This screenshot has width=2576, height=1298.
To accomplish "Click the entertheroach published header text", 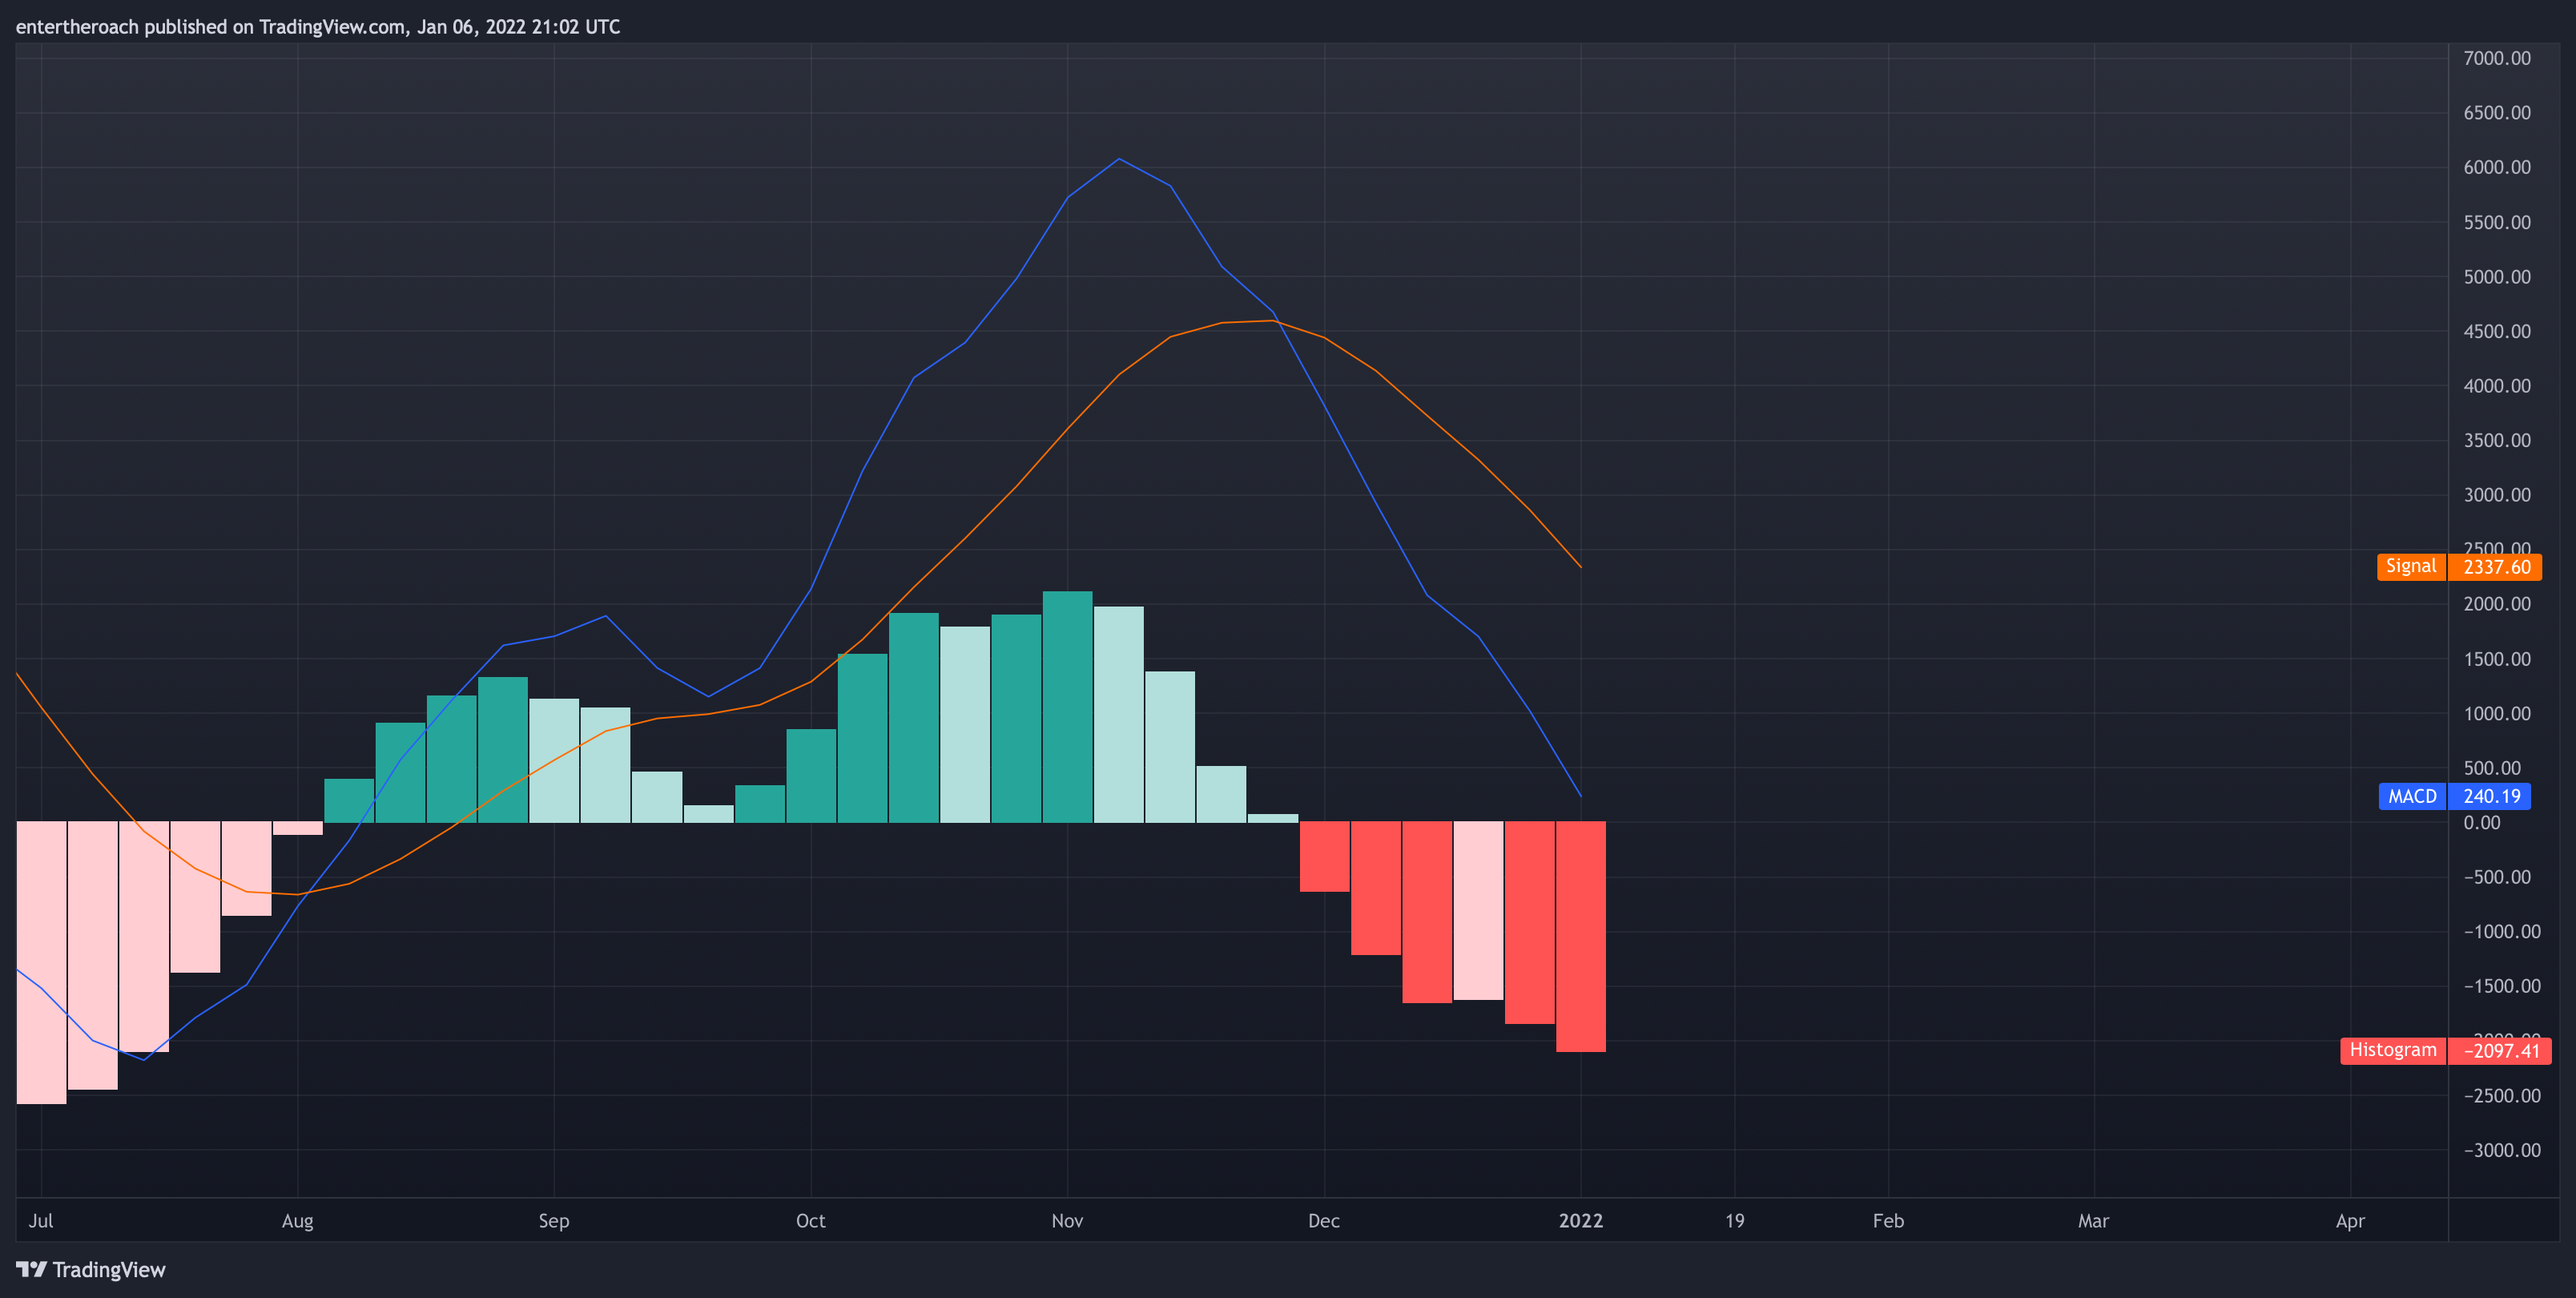I will point(318,27).
